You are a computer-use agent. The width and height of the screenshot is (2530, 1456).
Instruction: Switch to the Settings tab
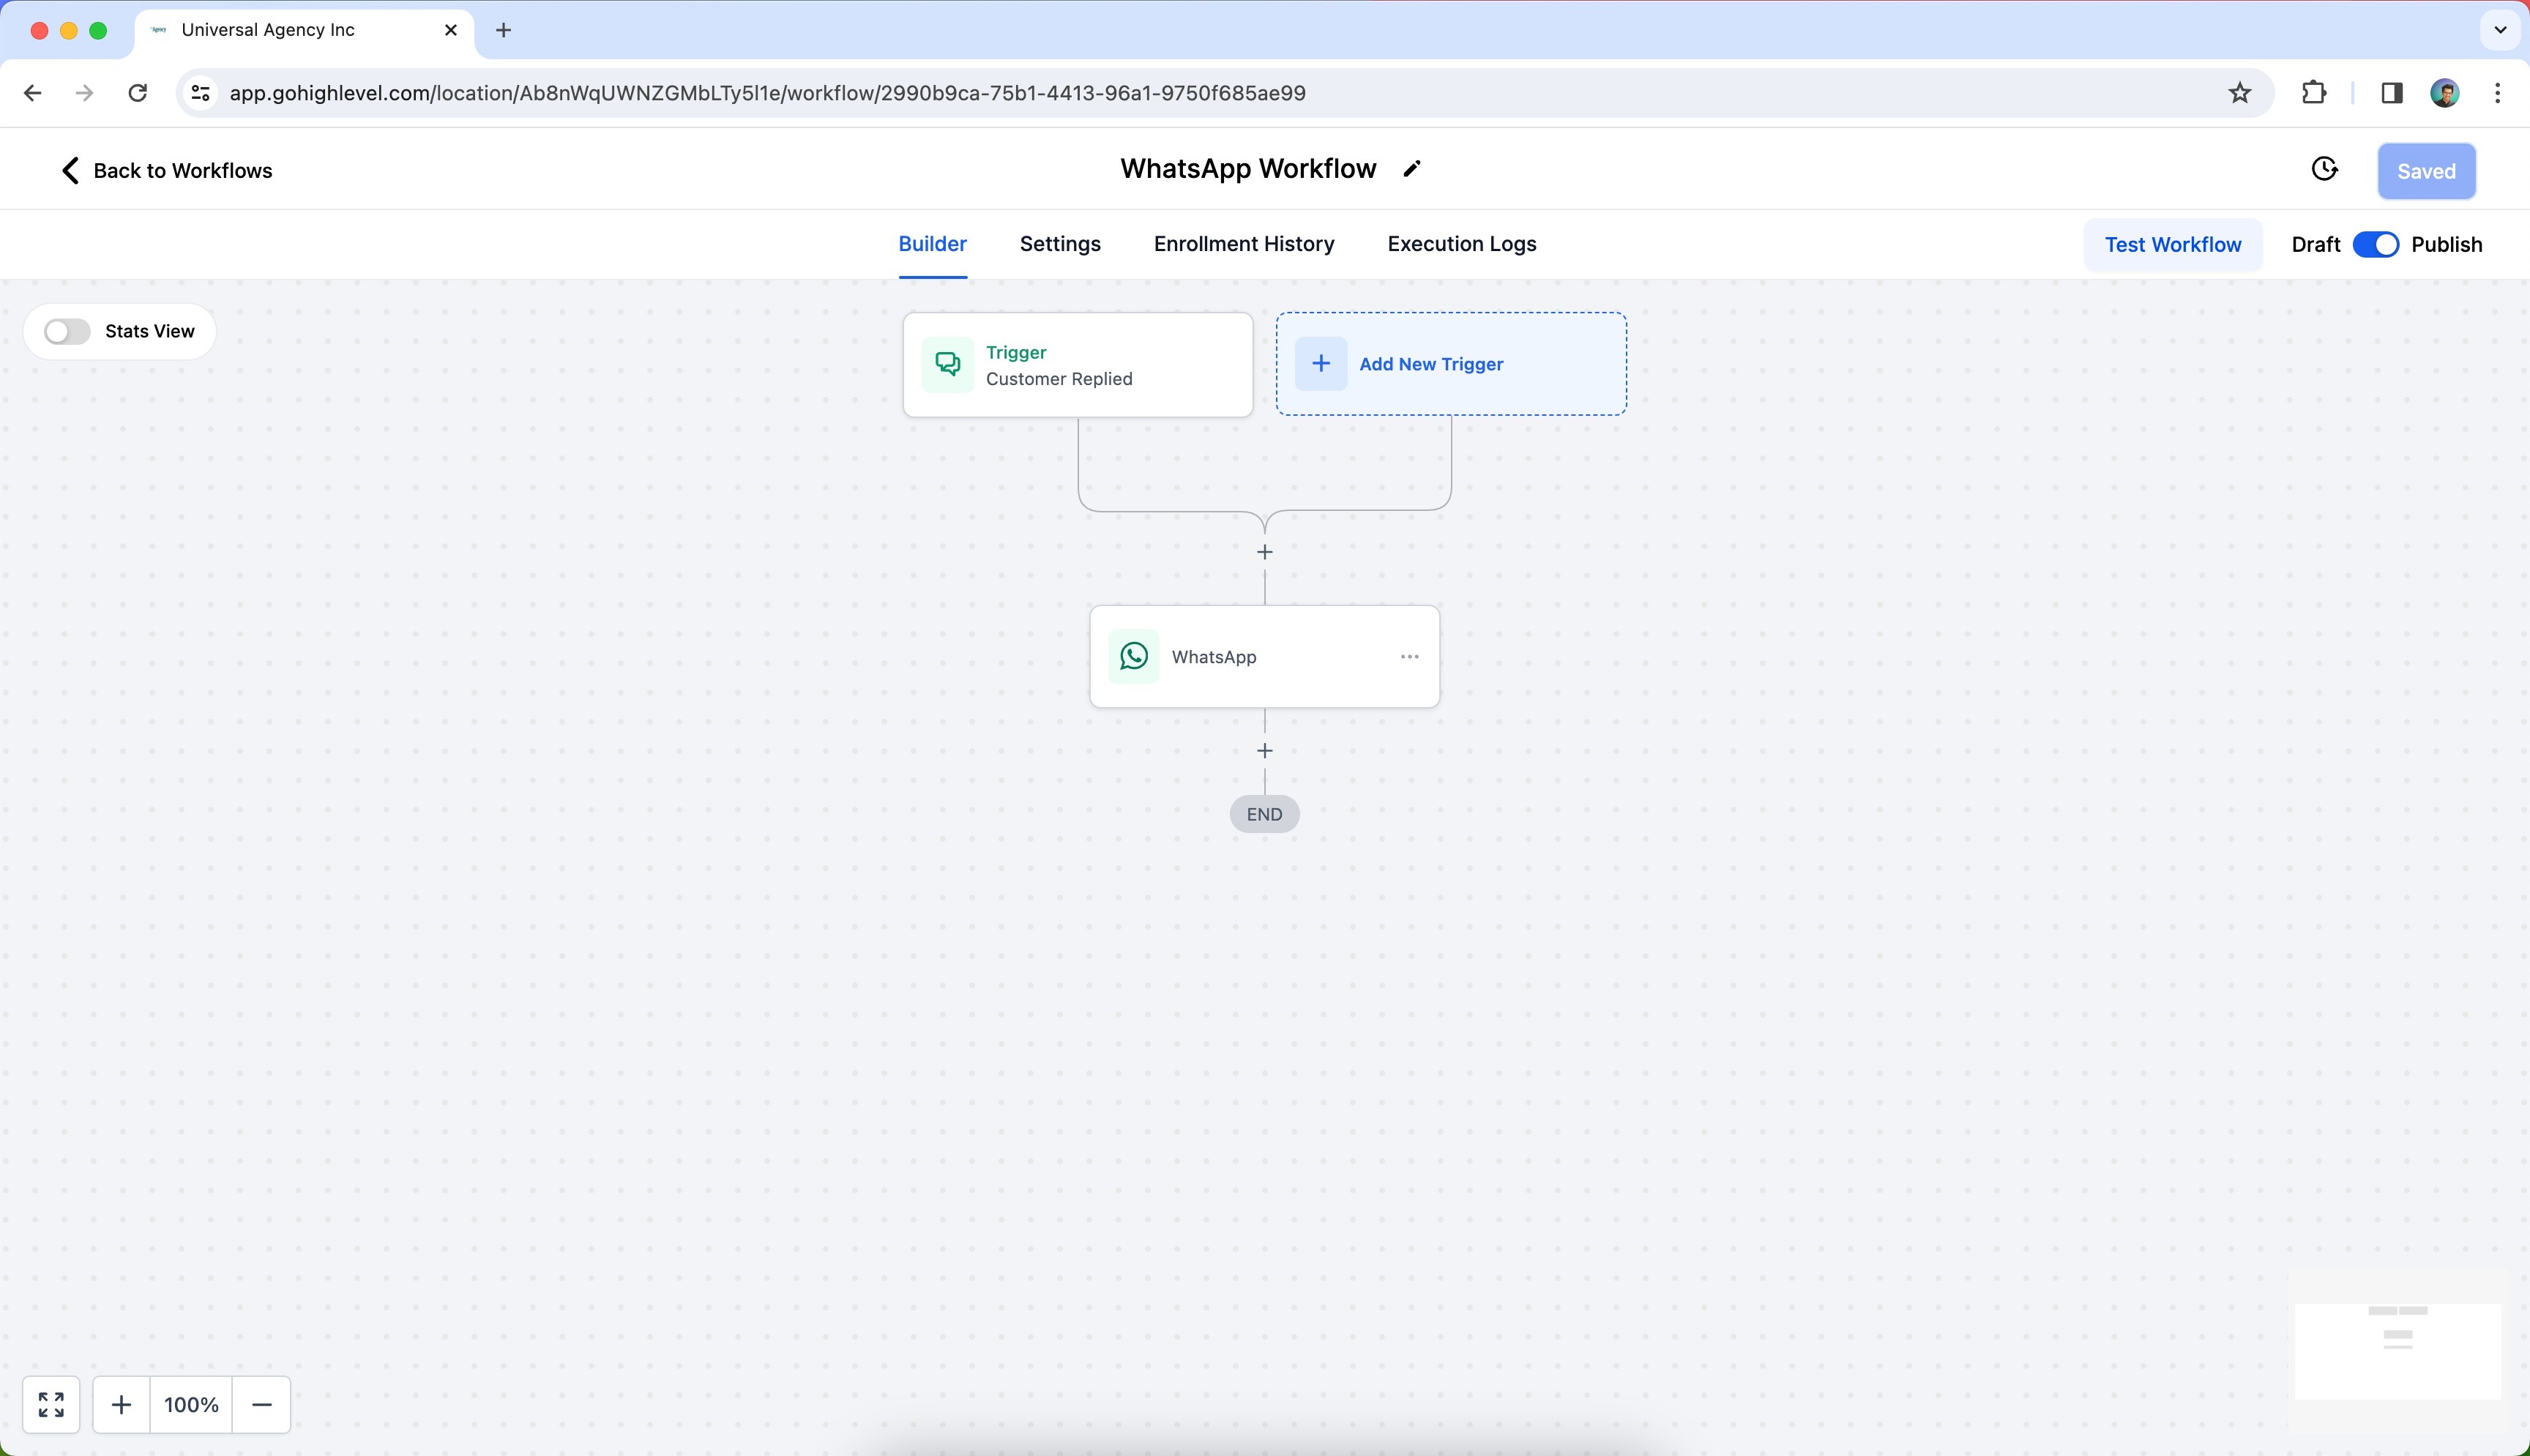(1059, 244)
